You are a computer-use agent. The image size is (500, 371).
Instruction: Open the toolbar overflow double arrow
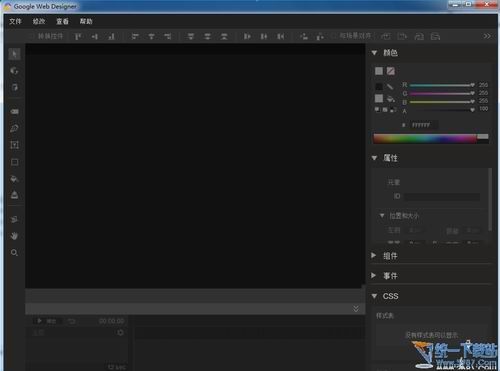tap(487, 36)
